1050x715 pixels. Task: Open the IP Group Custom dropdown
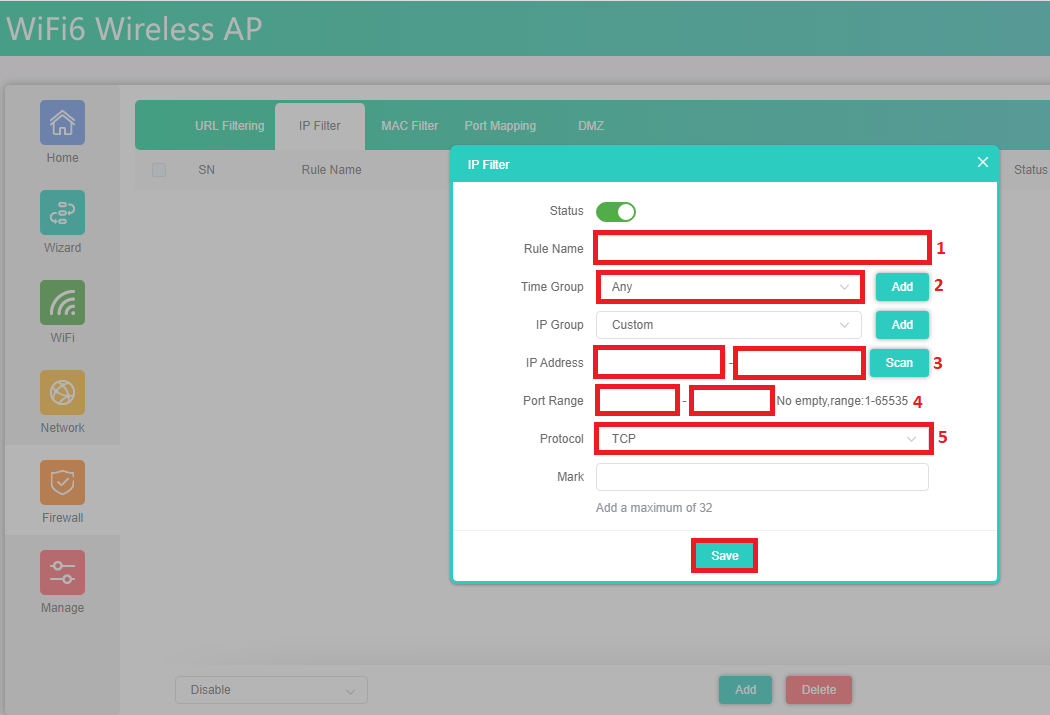point(728,325)
